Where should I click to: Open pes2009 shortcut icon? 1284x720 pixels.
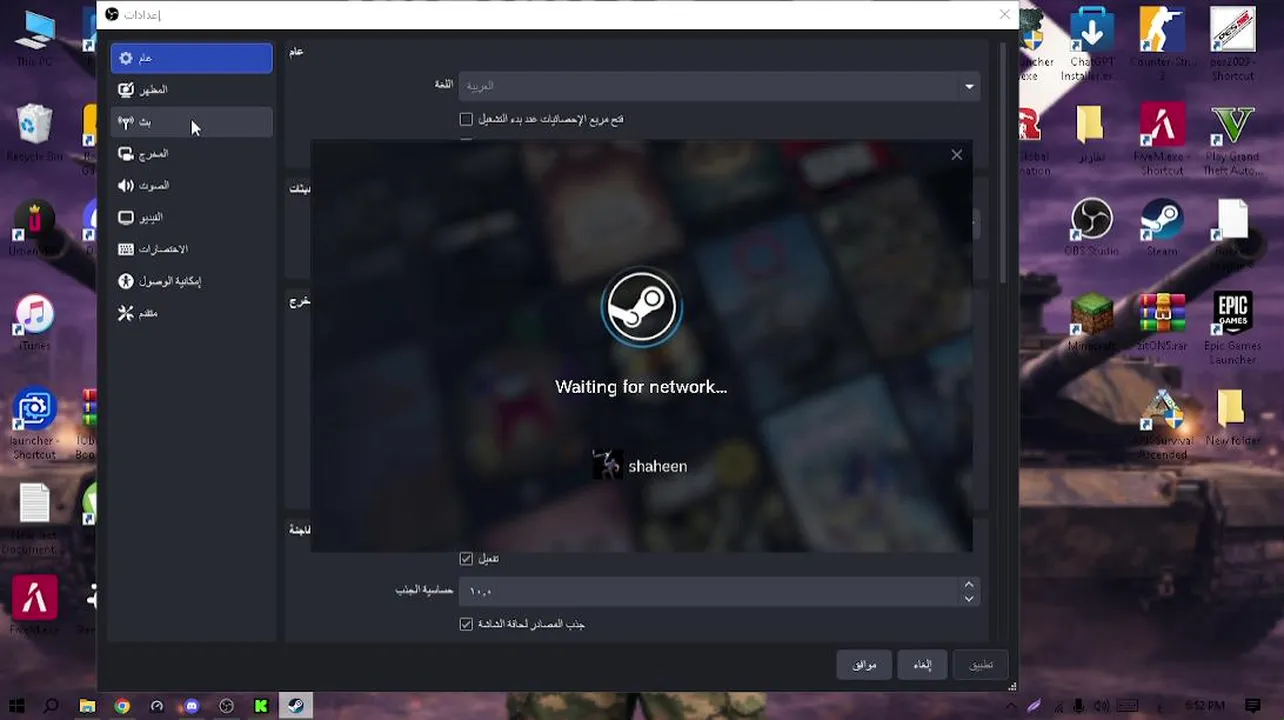click(x=1232, y=44)
